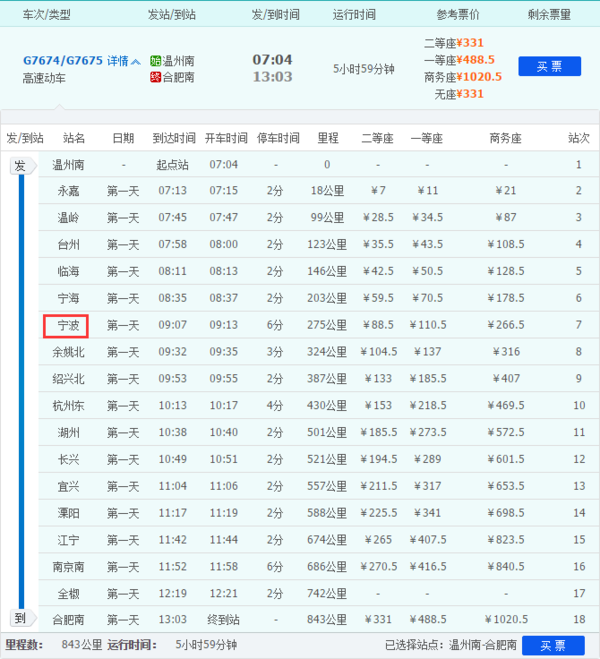Select 南京南 station in the stop list

pyautogui.click(x=68, y=567)
